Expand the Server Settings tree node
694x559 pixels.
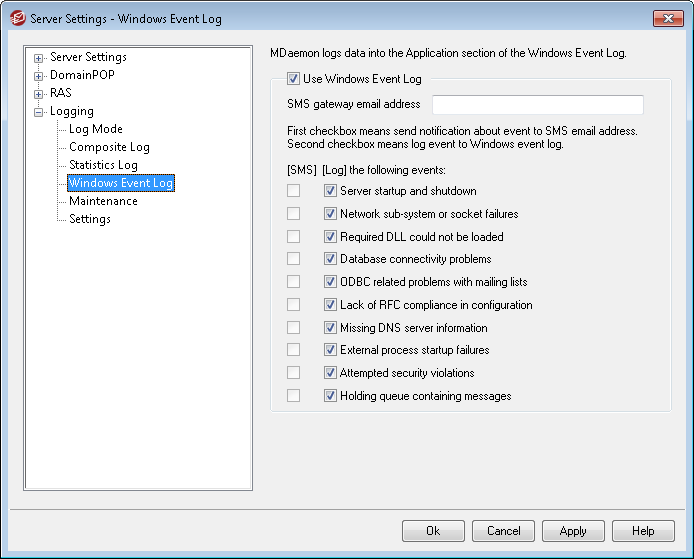39,58
